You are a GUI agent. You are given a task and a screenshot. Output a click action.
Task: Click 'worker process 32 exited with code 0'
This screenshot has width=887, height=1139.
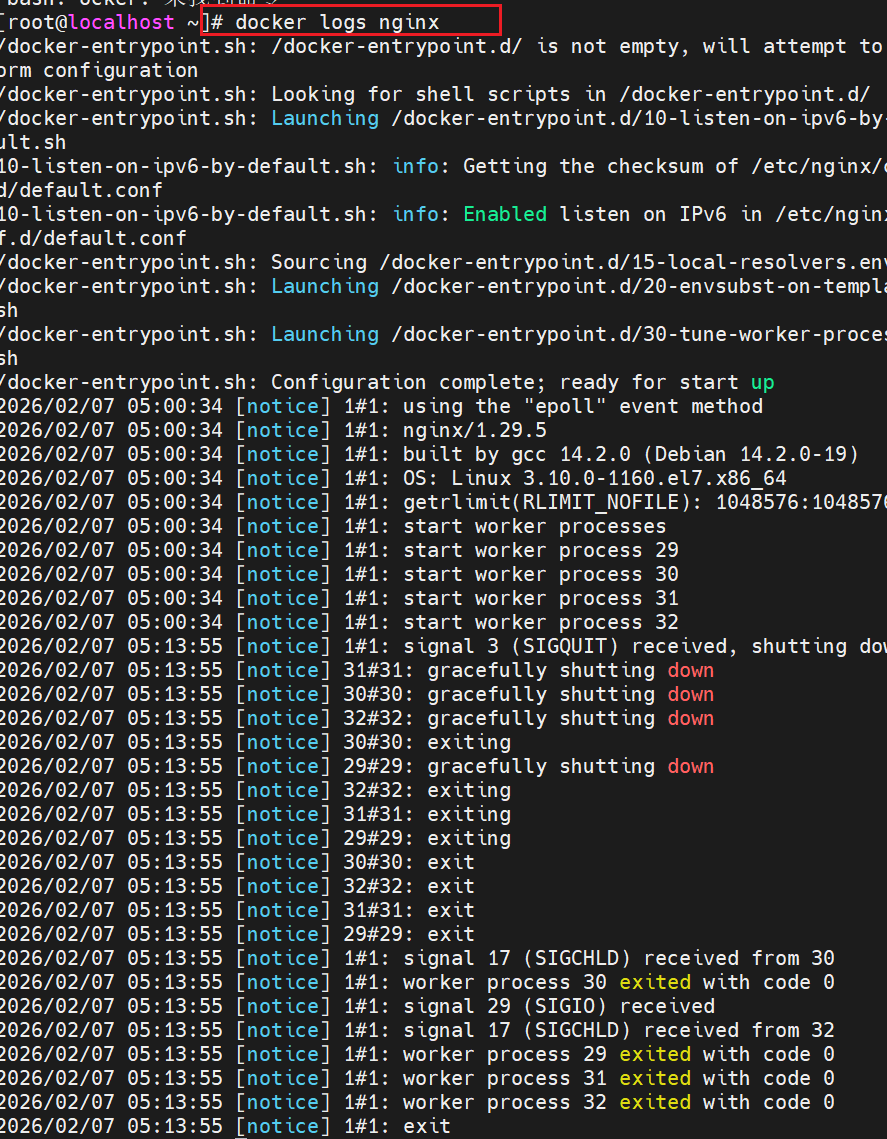[417, 1101]
